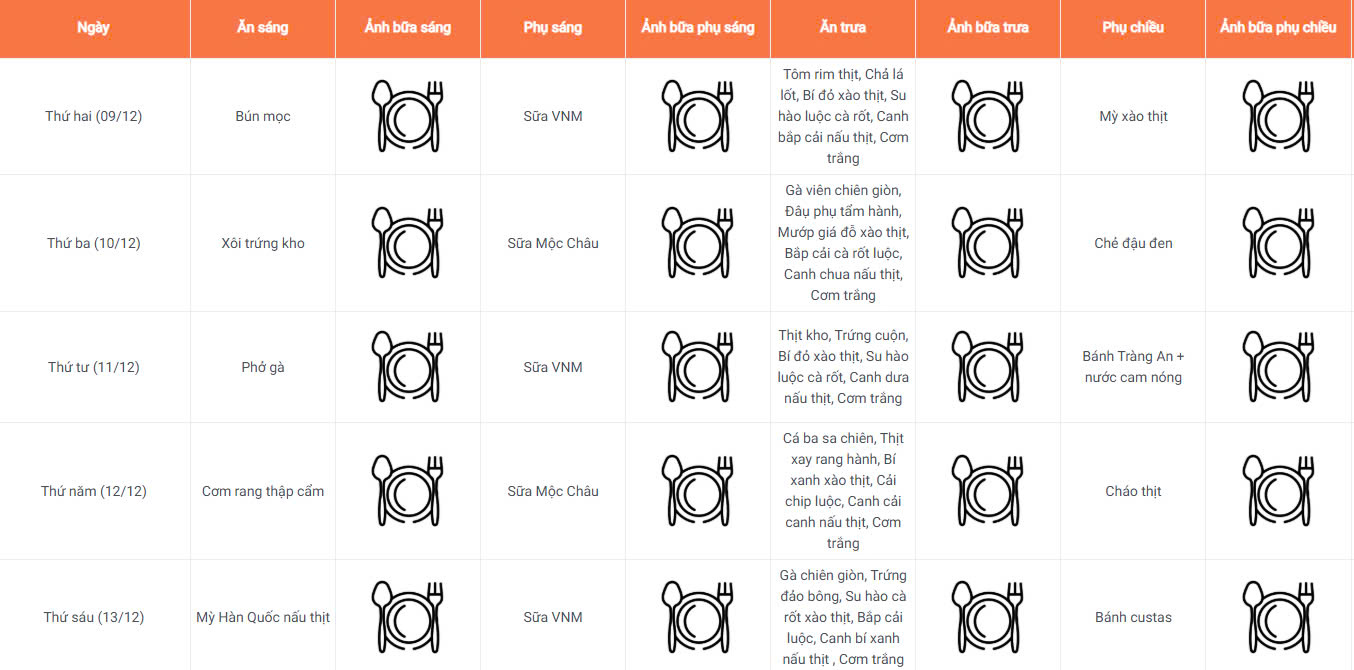Open lunch photo icon for Thứ hai (09/12)

(988, 116)
